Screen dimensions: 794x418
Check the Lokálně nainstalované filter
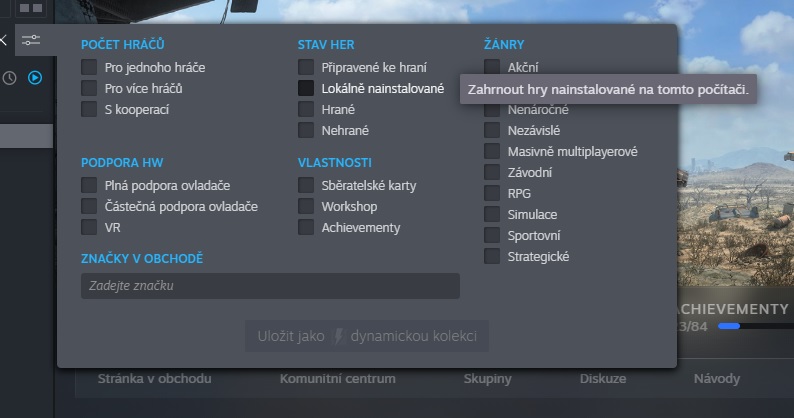click(306, 89)
